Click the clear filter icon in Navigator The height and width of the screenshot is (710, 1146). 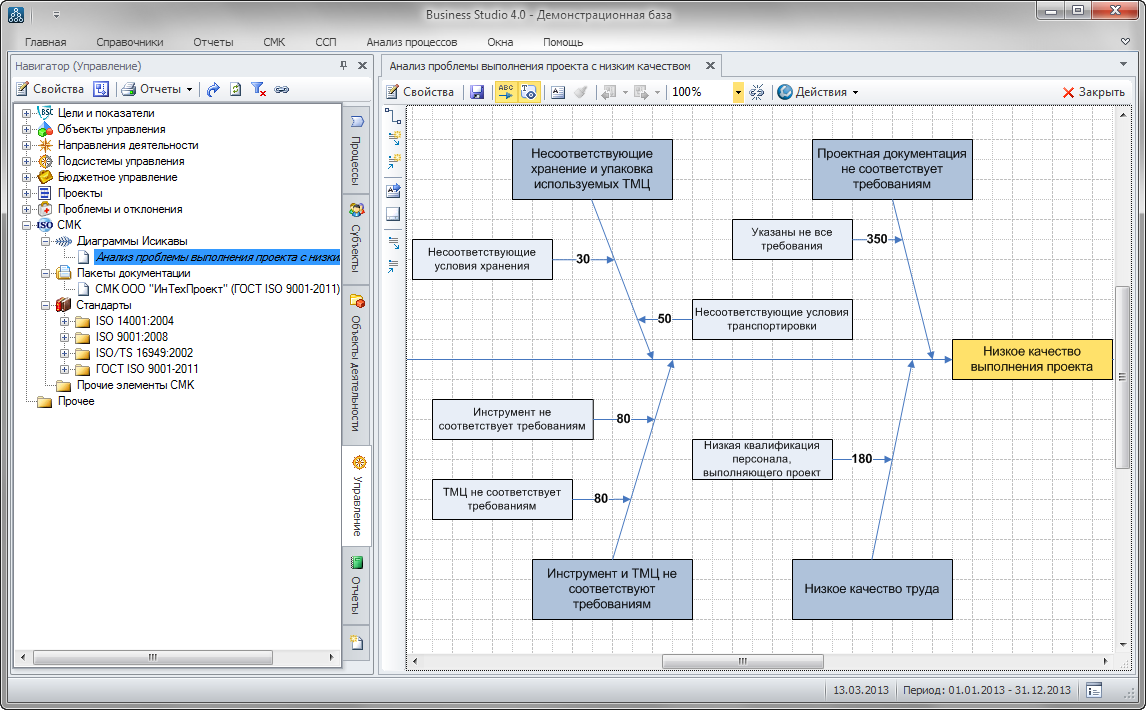pyautogui.click(x=258, y=89)
